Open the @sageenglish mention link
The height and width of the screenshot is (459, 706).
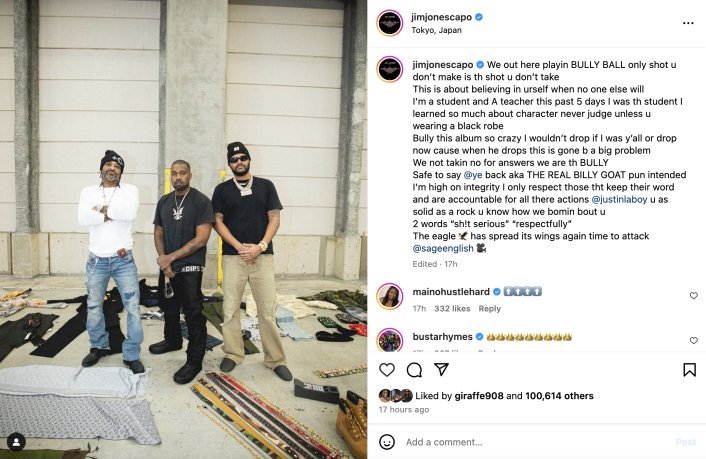[x=443, y=248]
